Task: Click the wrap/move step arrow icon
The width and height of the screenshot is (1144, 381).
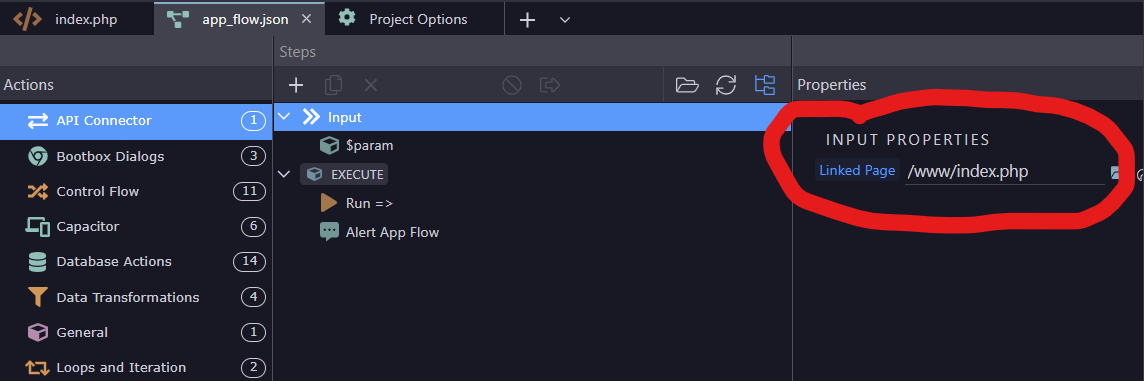Action: (550, 85)
